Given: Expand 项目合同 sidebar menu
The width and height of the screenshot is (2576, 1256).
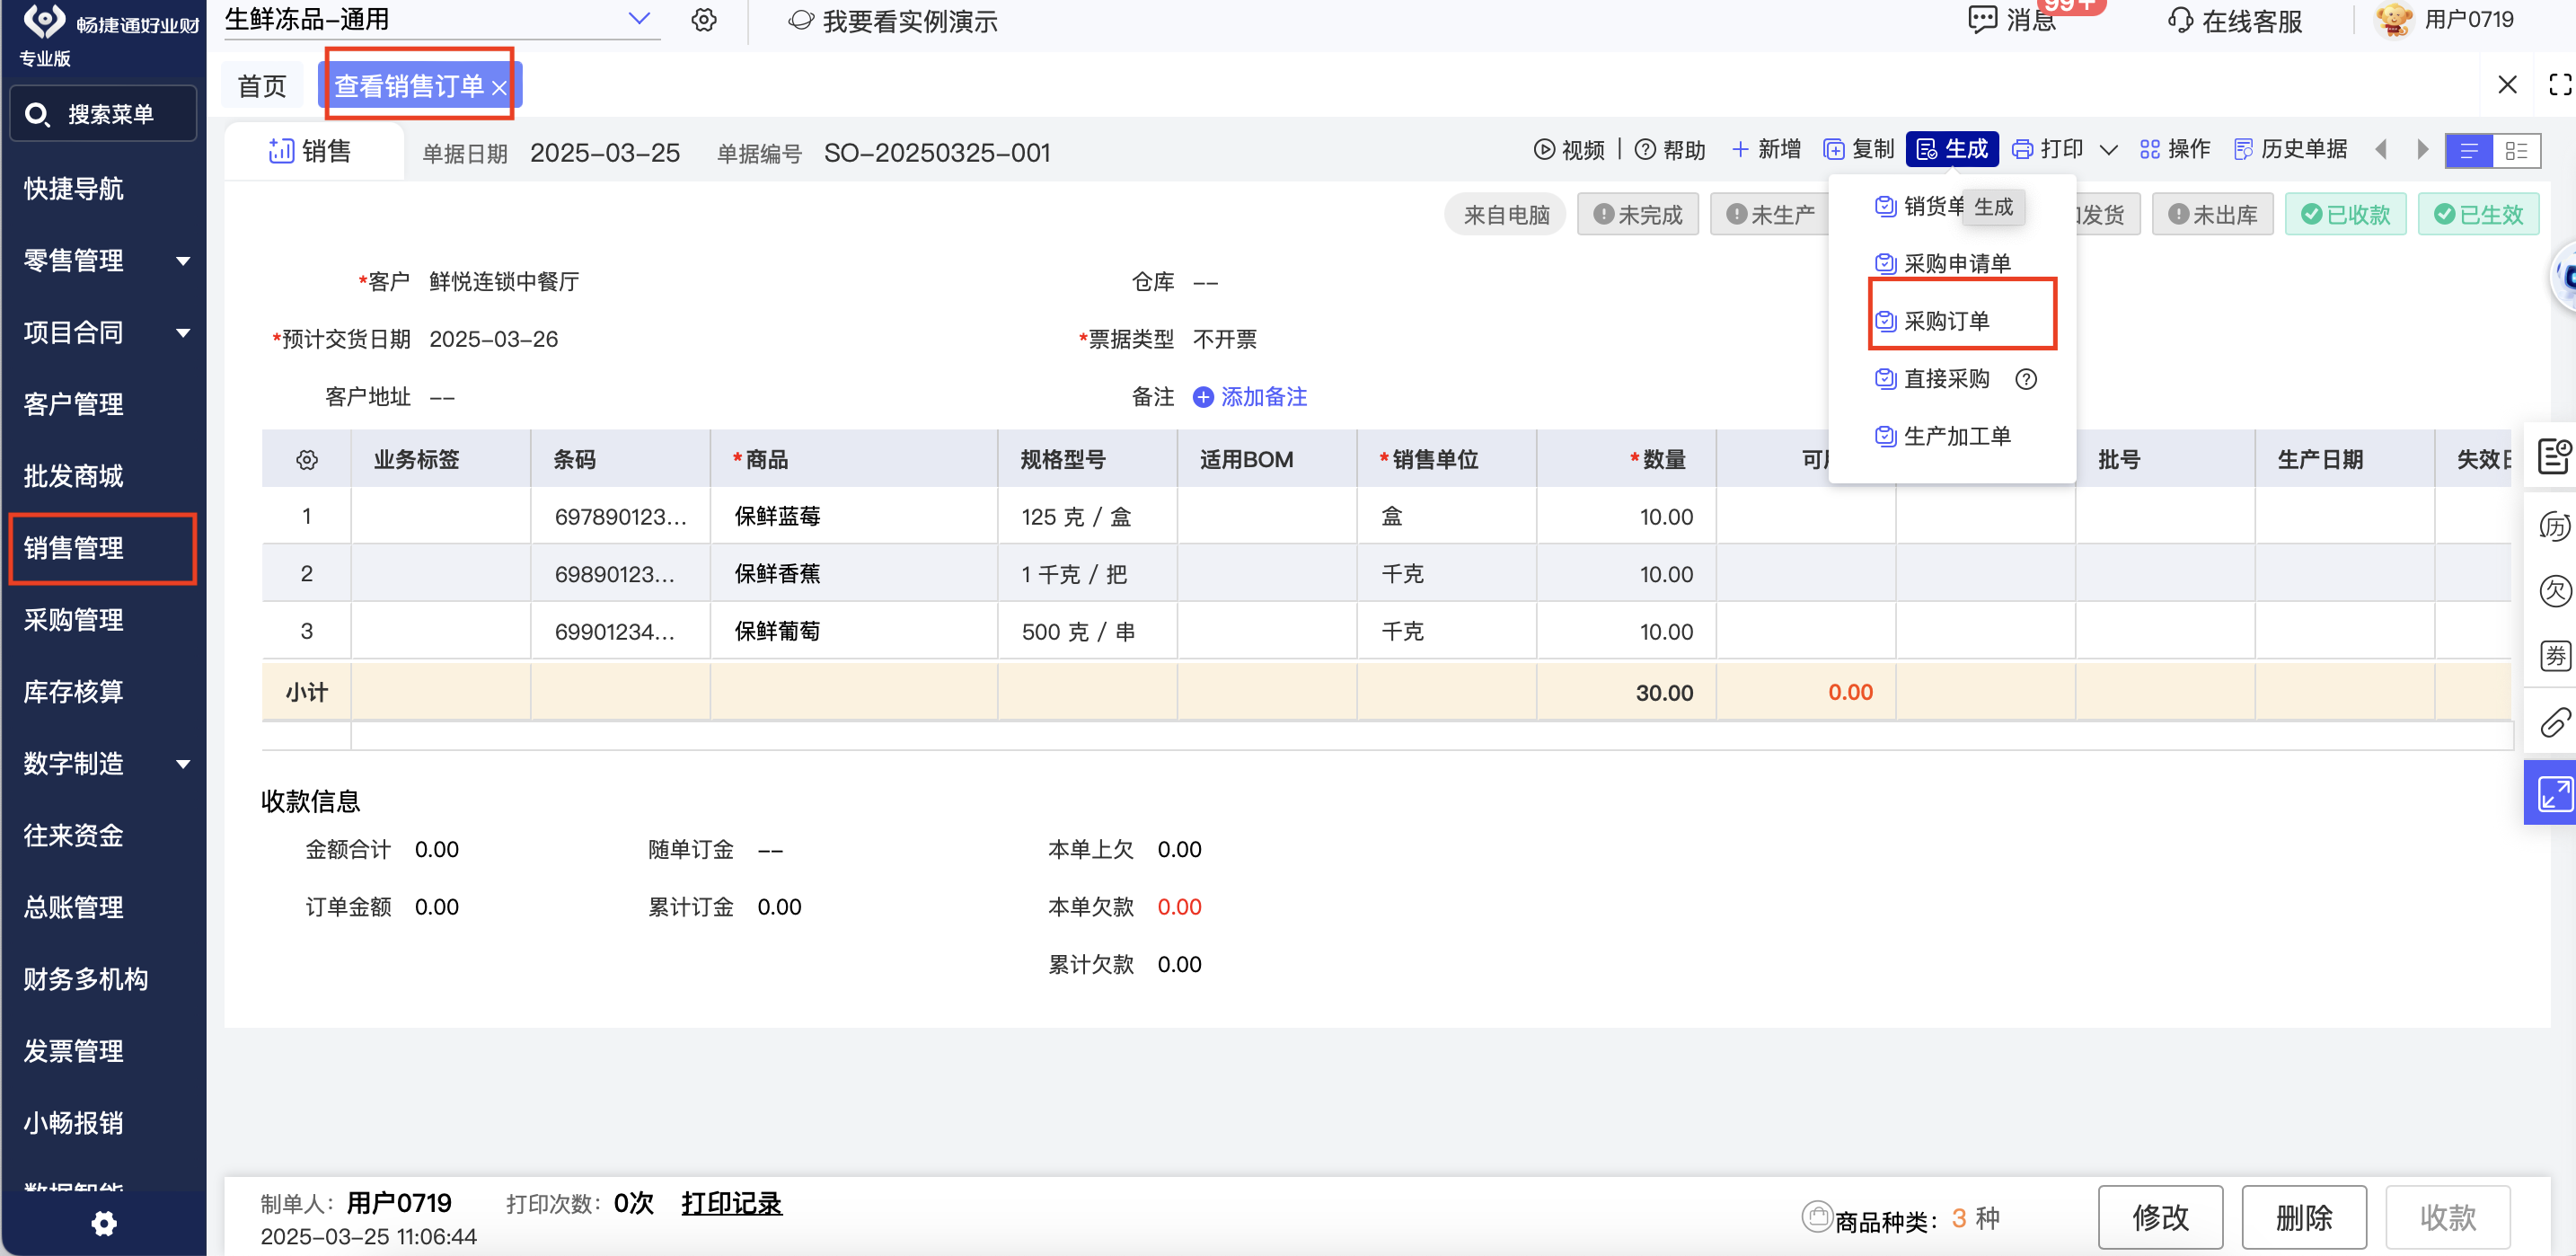Looking at the screenshot, I should coord(104,332).
